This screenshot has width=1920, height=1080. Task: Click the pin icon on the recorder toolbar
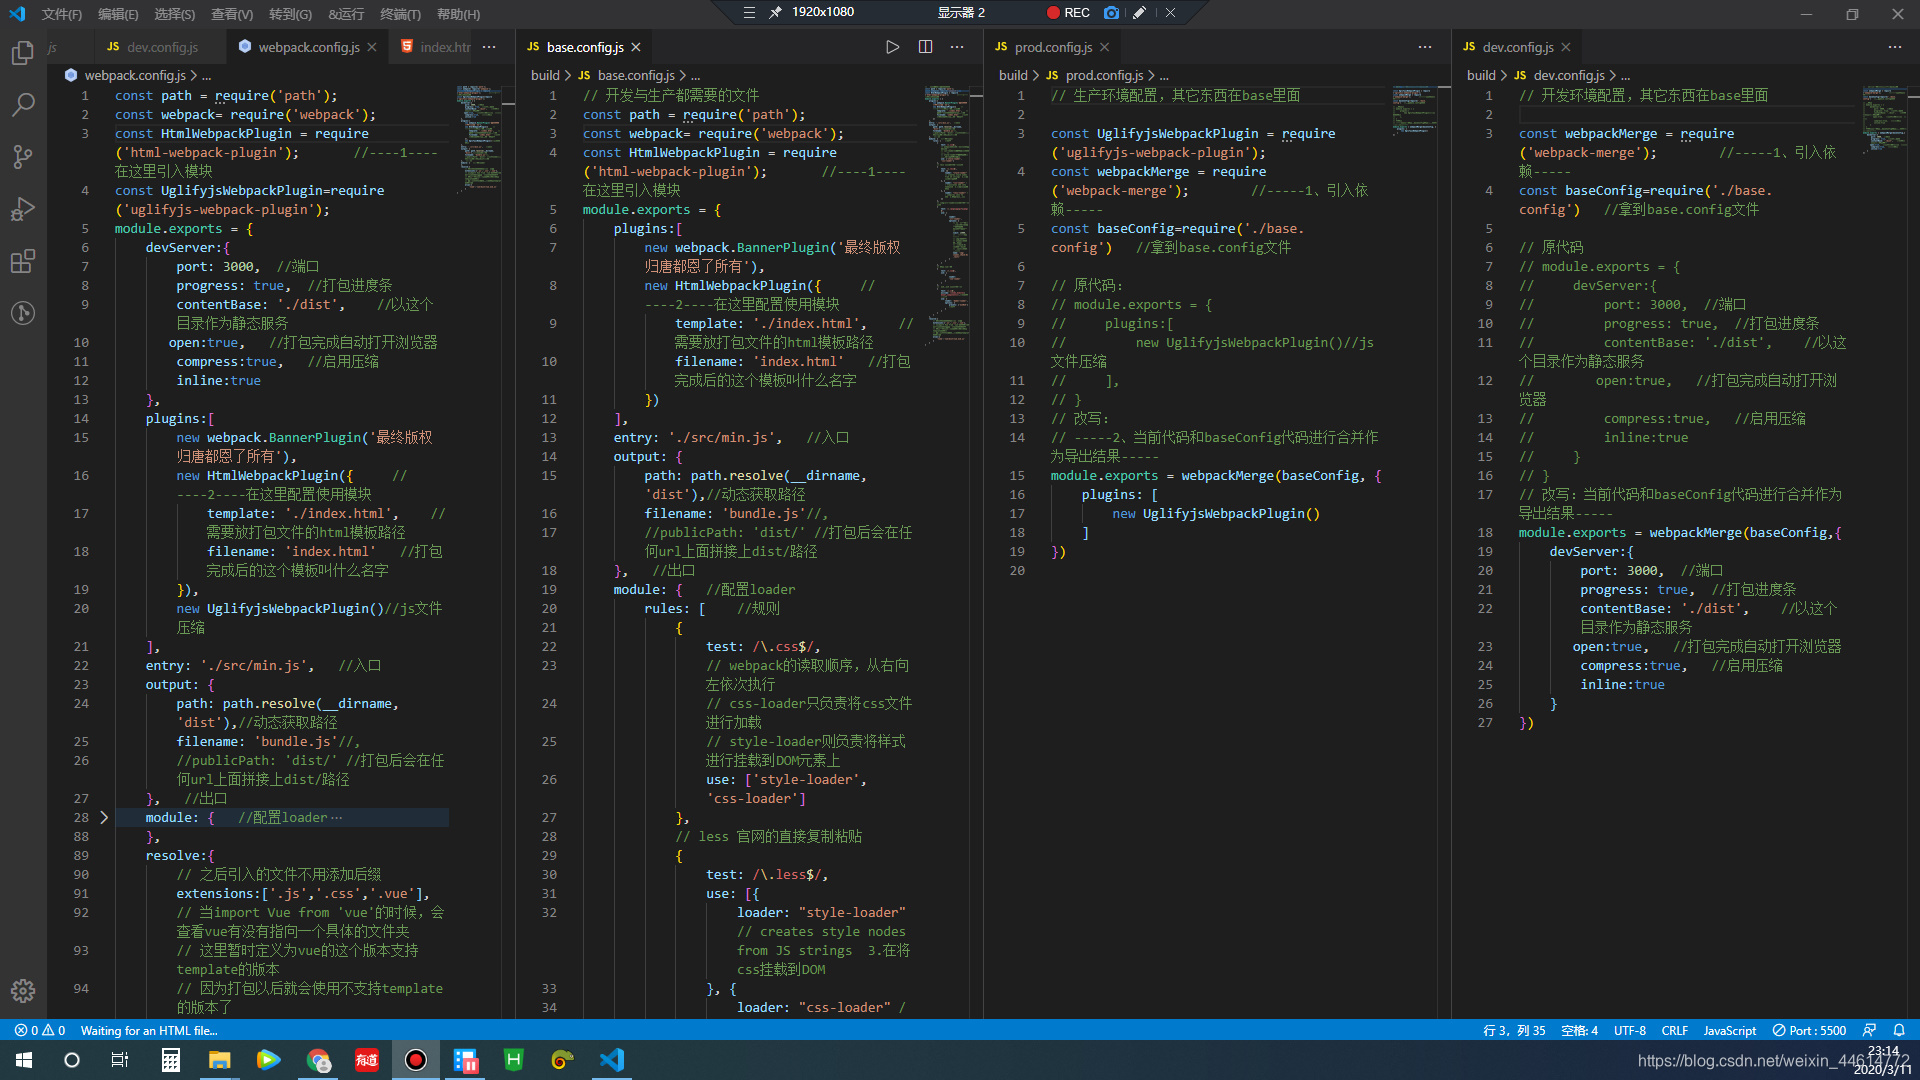[x=775, y=12]
